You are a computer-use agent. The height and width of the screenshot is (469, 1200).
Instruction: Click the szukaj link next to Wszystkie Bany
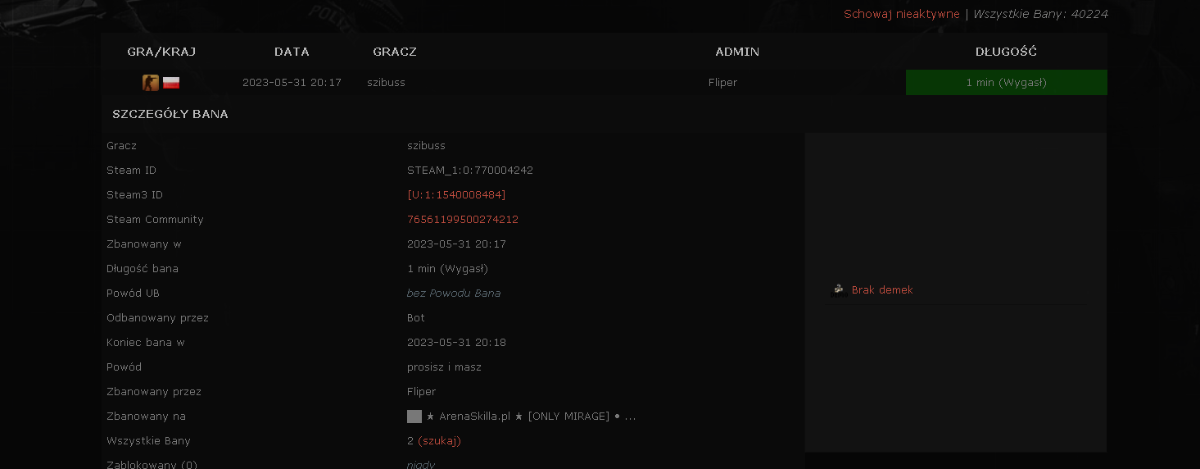[439, 441]
